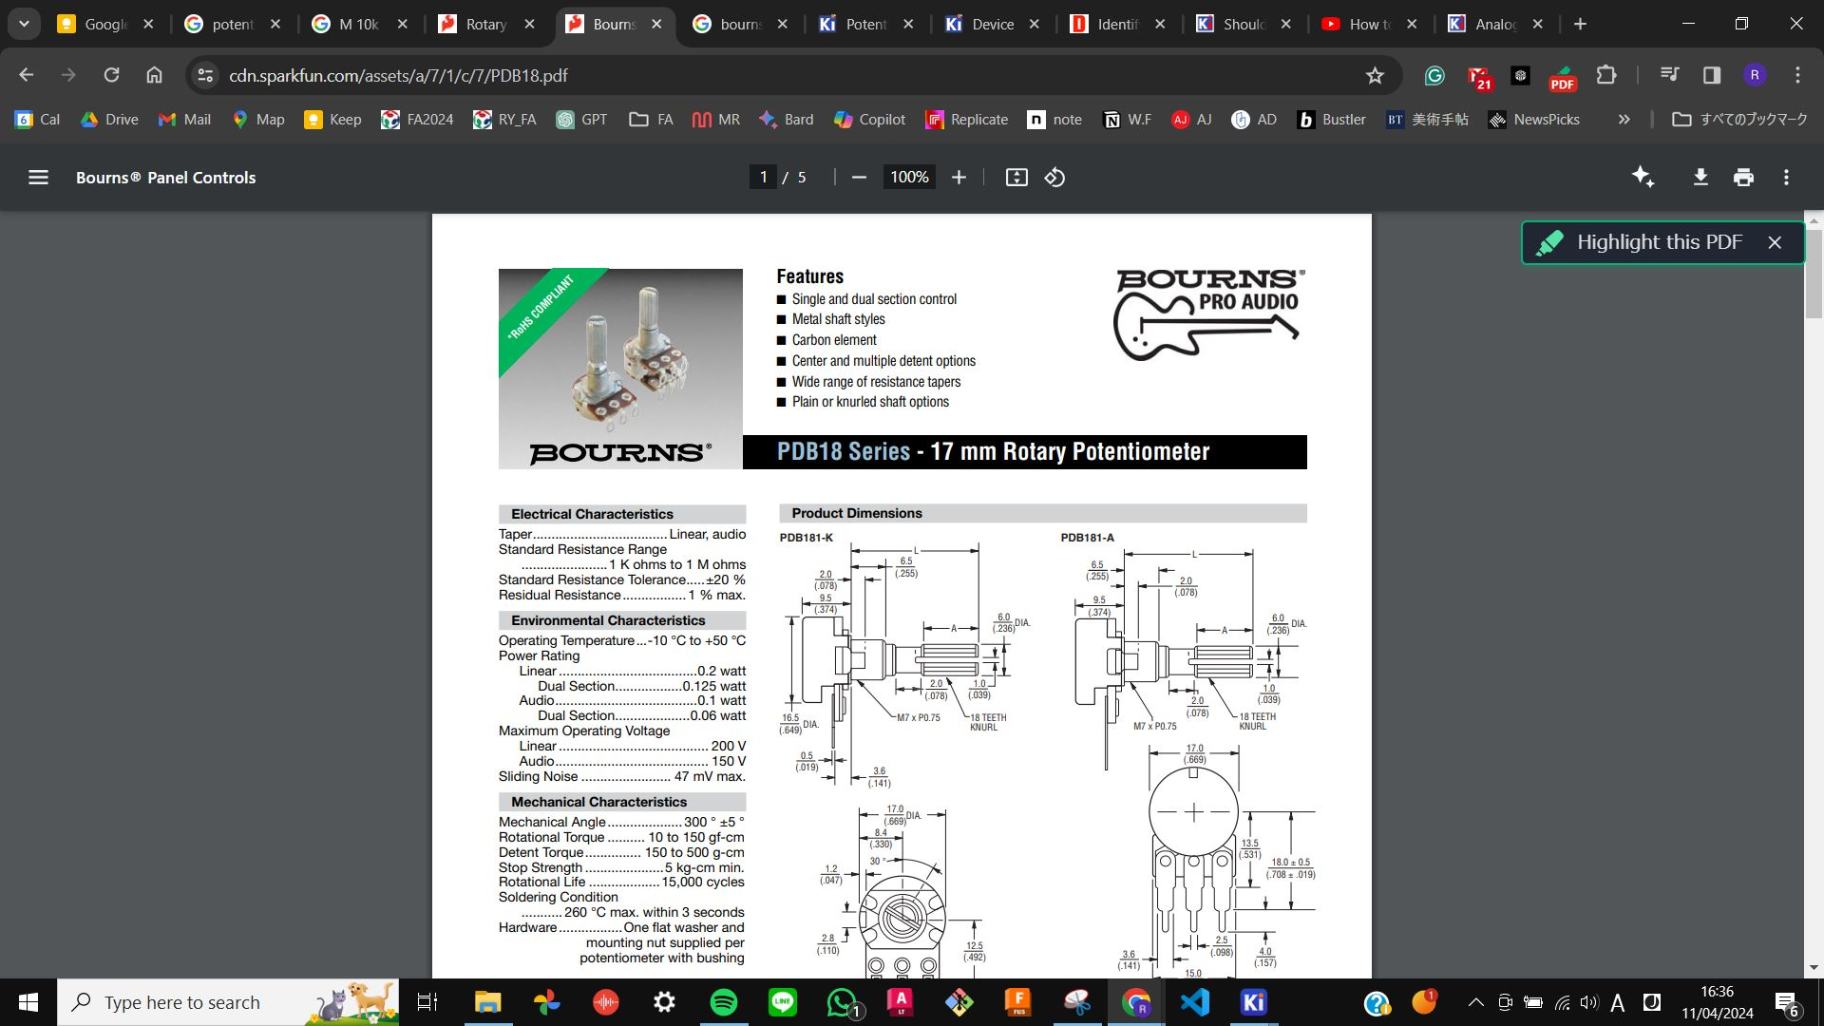The width and height of the screenshot is (1824, 1026).
Task: Show hidden system tray icons
Action: coord(1476,1002)
